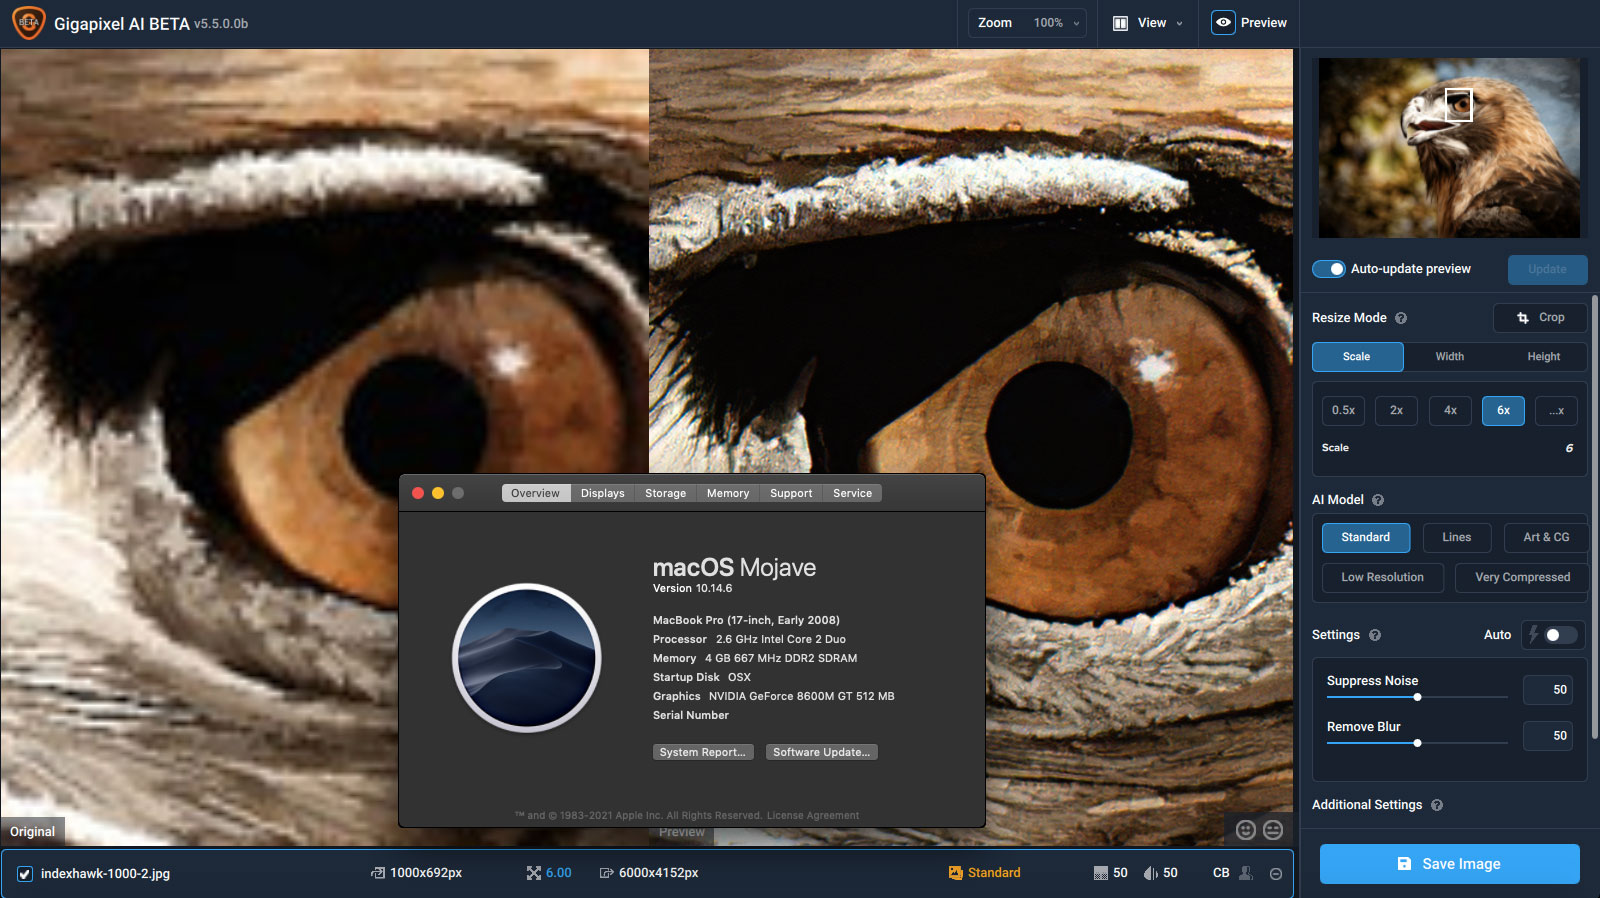The height and width of the screenshot is (898, 1600).
Task: Click the Save Image button
Action: point(1449,864)
